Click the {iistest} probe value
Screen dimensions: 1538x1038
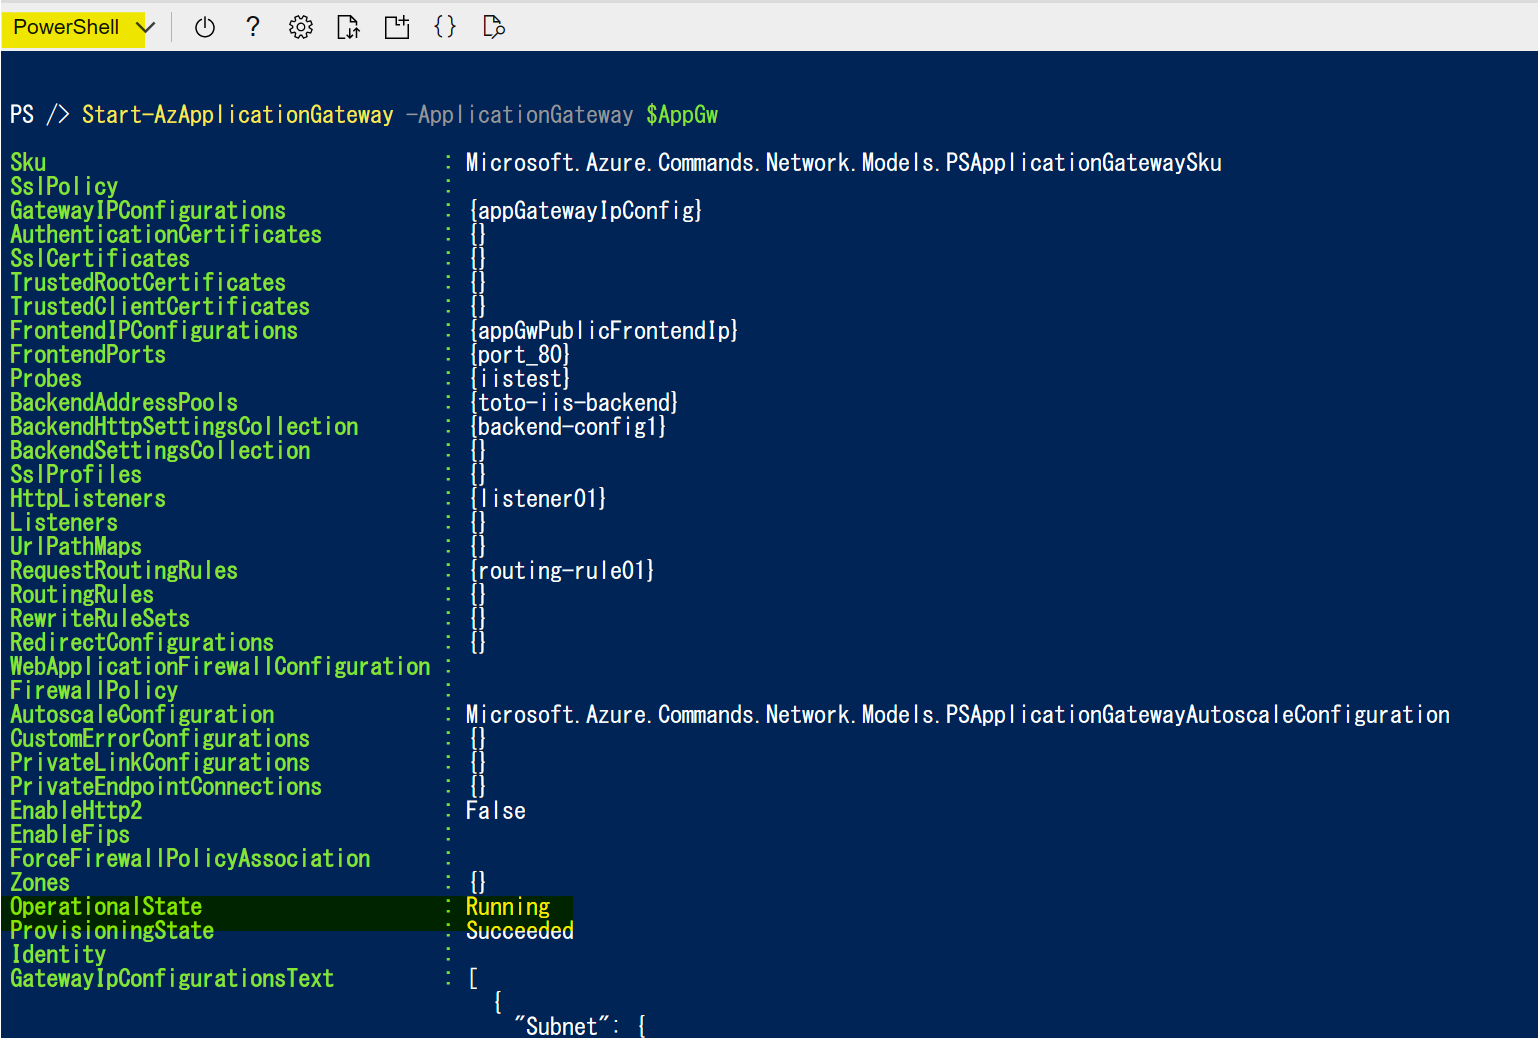tap(520, 379)
